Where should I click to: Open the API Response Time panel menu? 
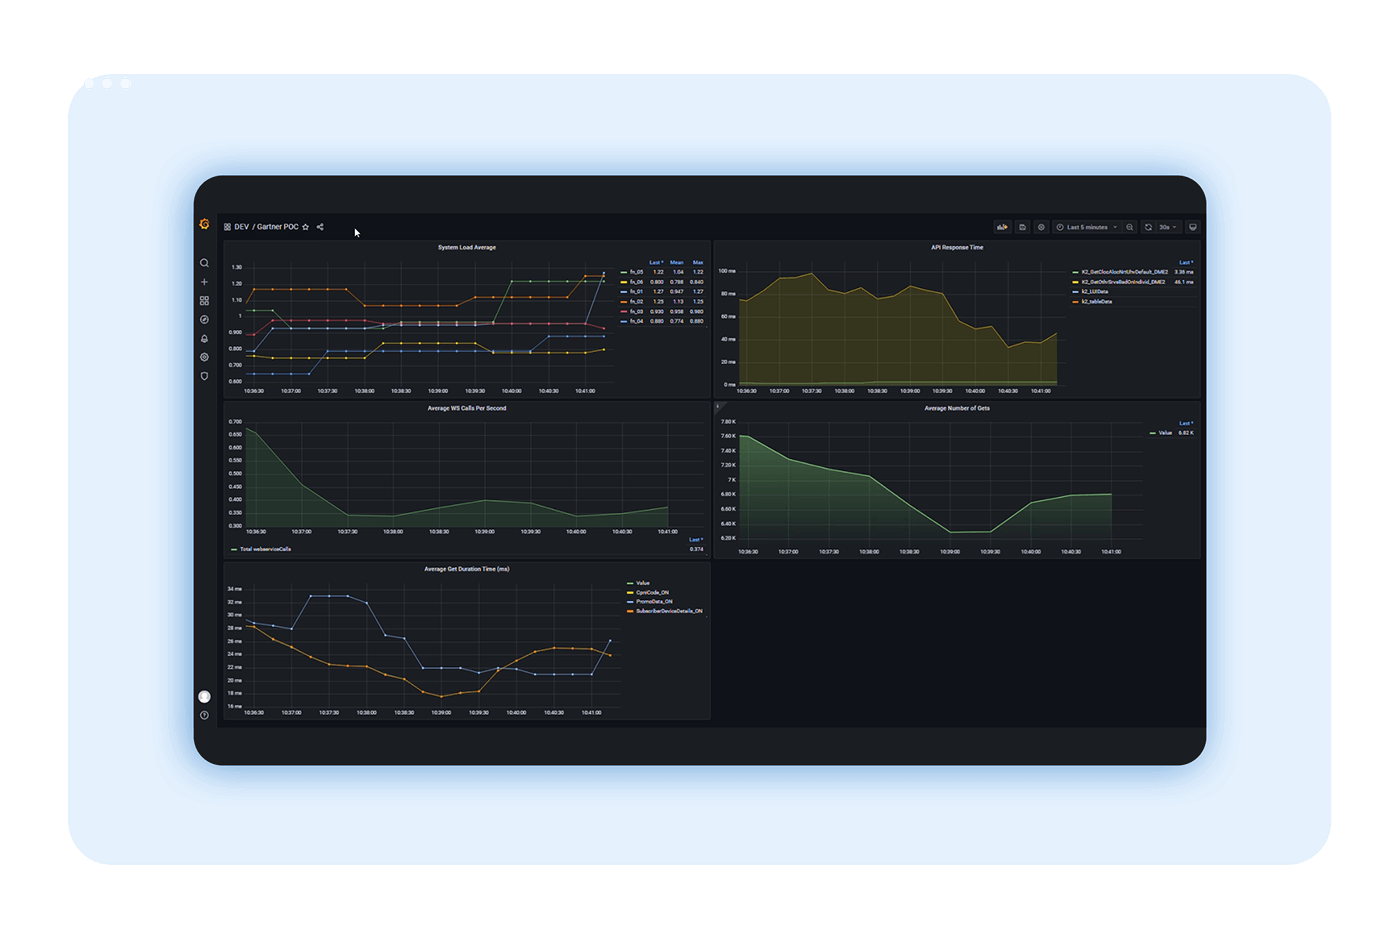(957, 247)
